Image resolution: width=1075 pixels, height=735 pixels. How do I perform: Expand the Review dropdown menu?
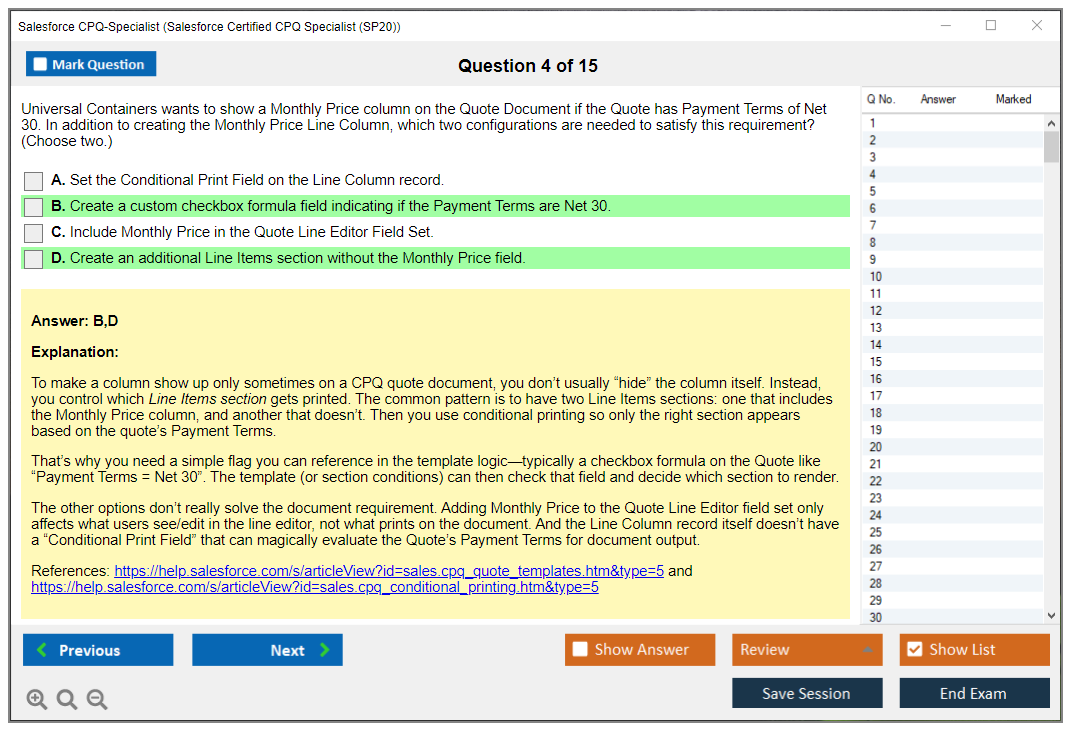pos(867,650)
